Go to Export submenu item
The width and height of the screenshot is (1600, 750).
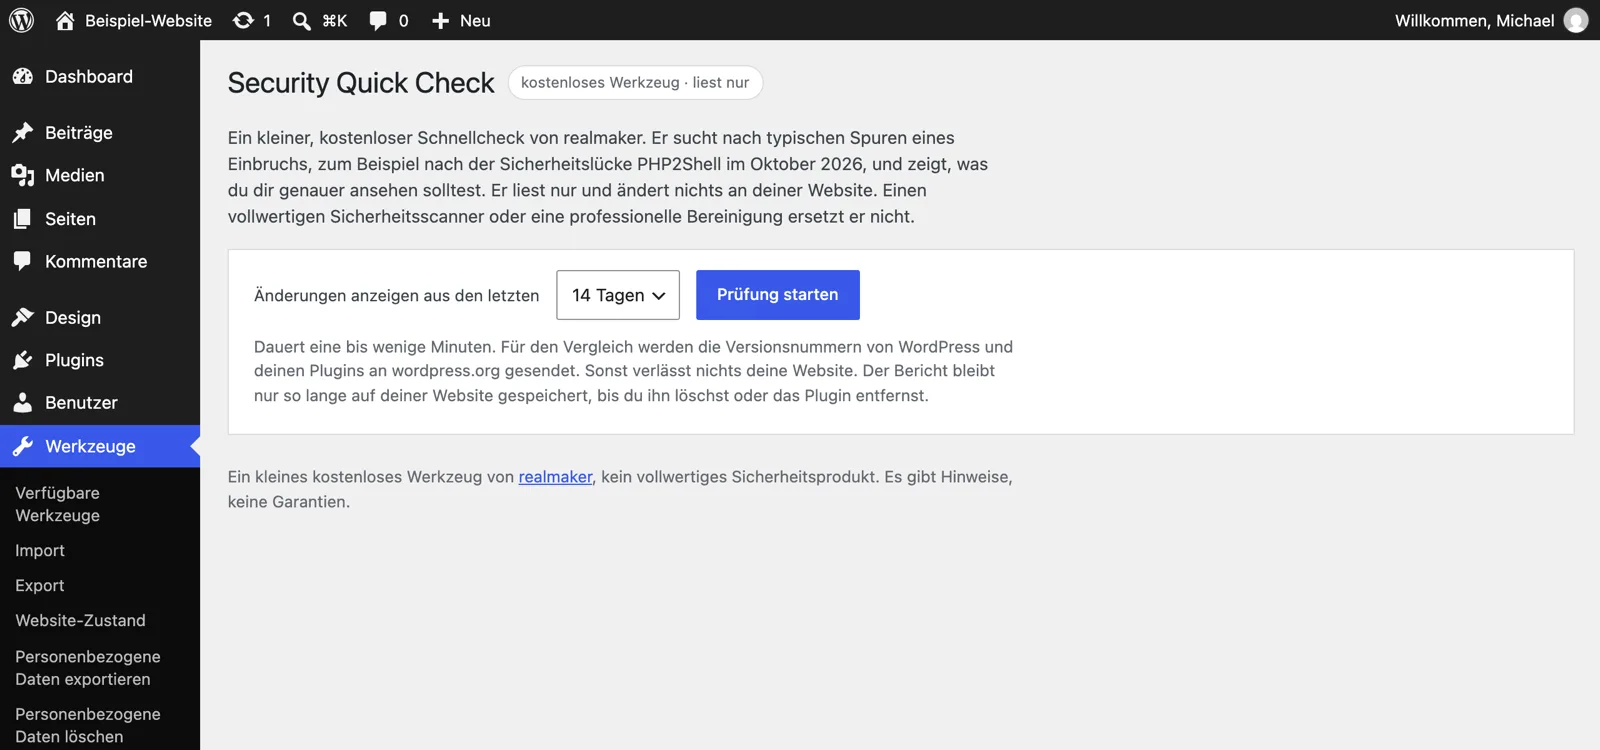[40, 586]
